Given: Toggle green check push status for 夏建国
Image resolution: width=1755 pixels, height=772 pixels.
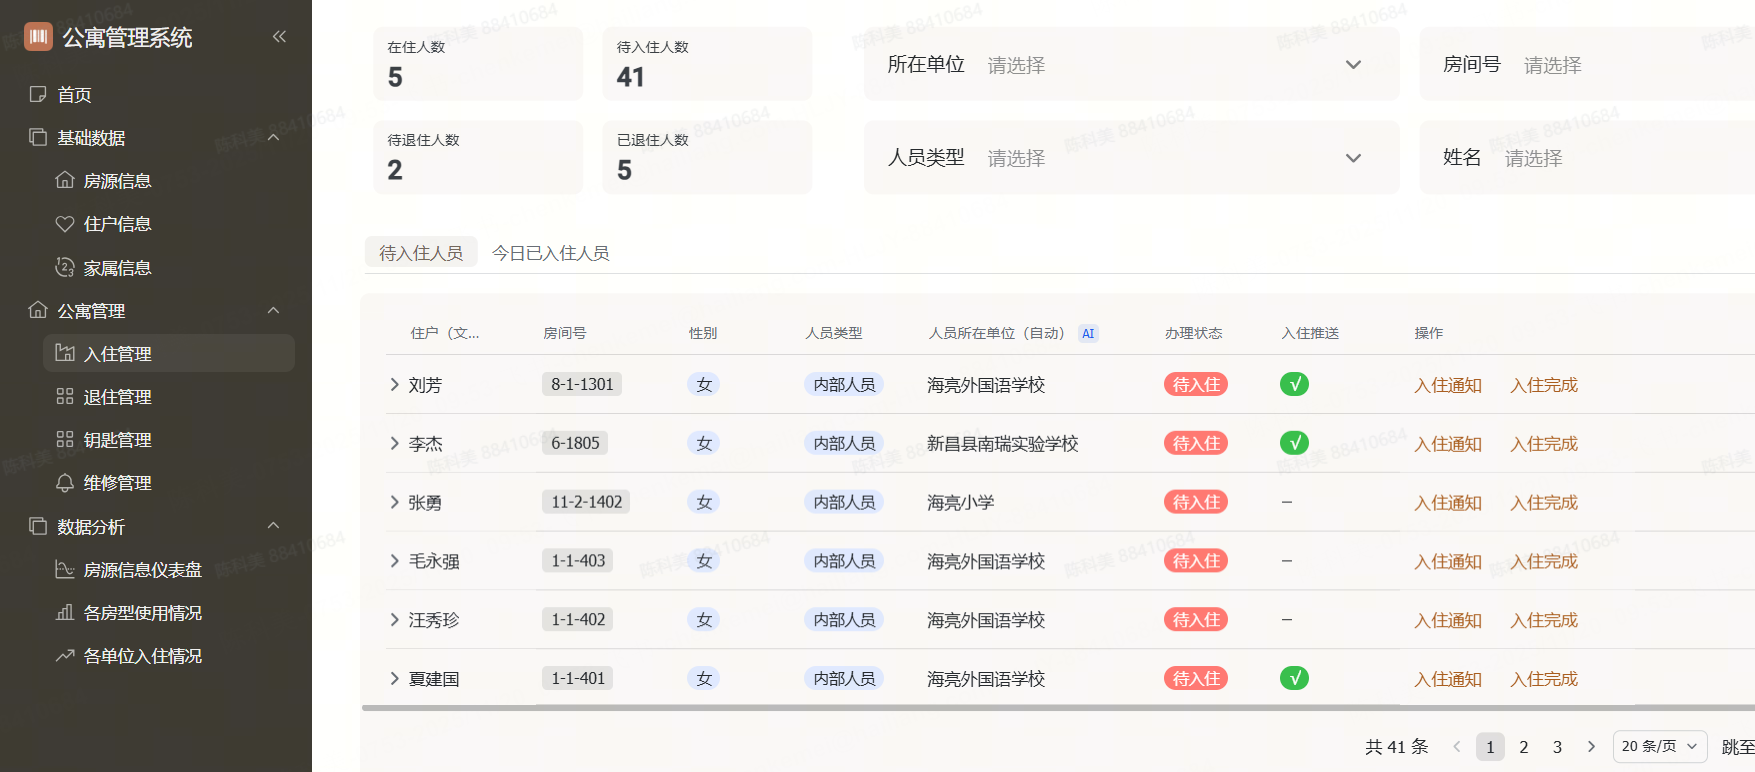Looking at the screenshot, I should click(1294, 679).
